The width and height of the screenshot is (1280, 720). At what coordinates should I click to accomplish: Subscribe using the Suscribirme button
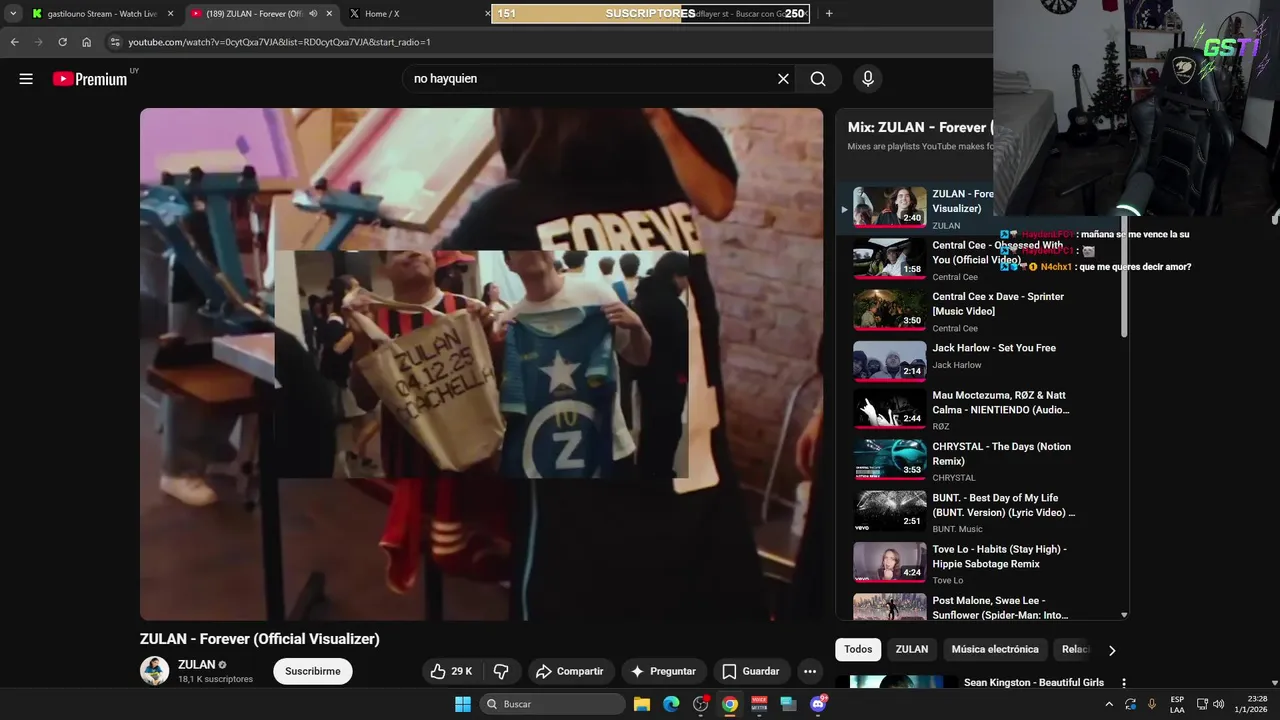[x=312, y=671]
